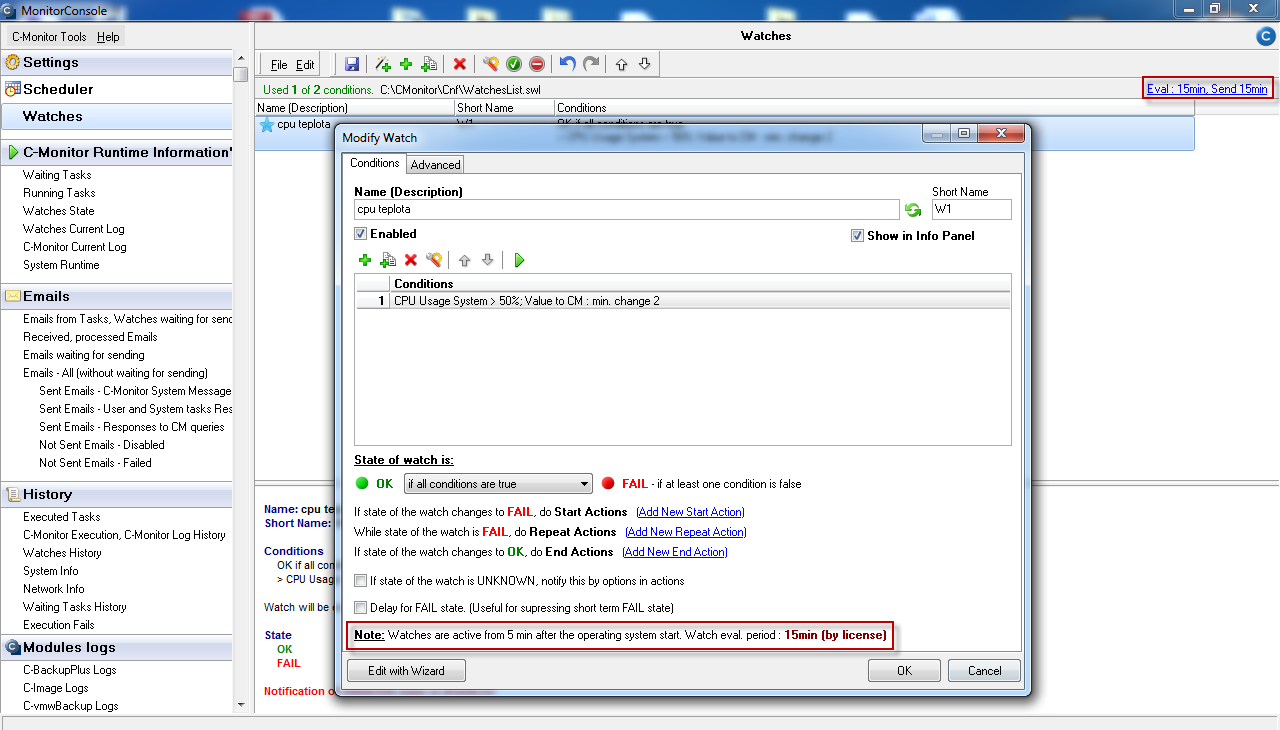Enable the UNKNOWN state notification checkbox
1280x730 pixels.
click(361, 581)
